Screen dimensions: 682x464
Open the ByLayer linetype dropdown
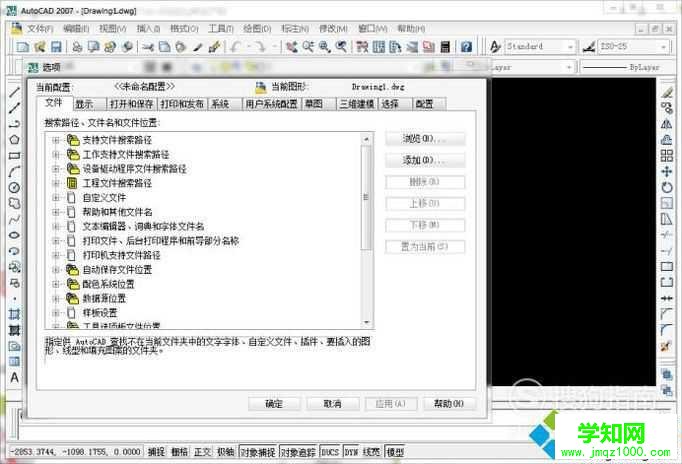[624, 67]
